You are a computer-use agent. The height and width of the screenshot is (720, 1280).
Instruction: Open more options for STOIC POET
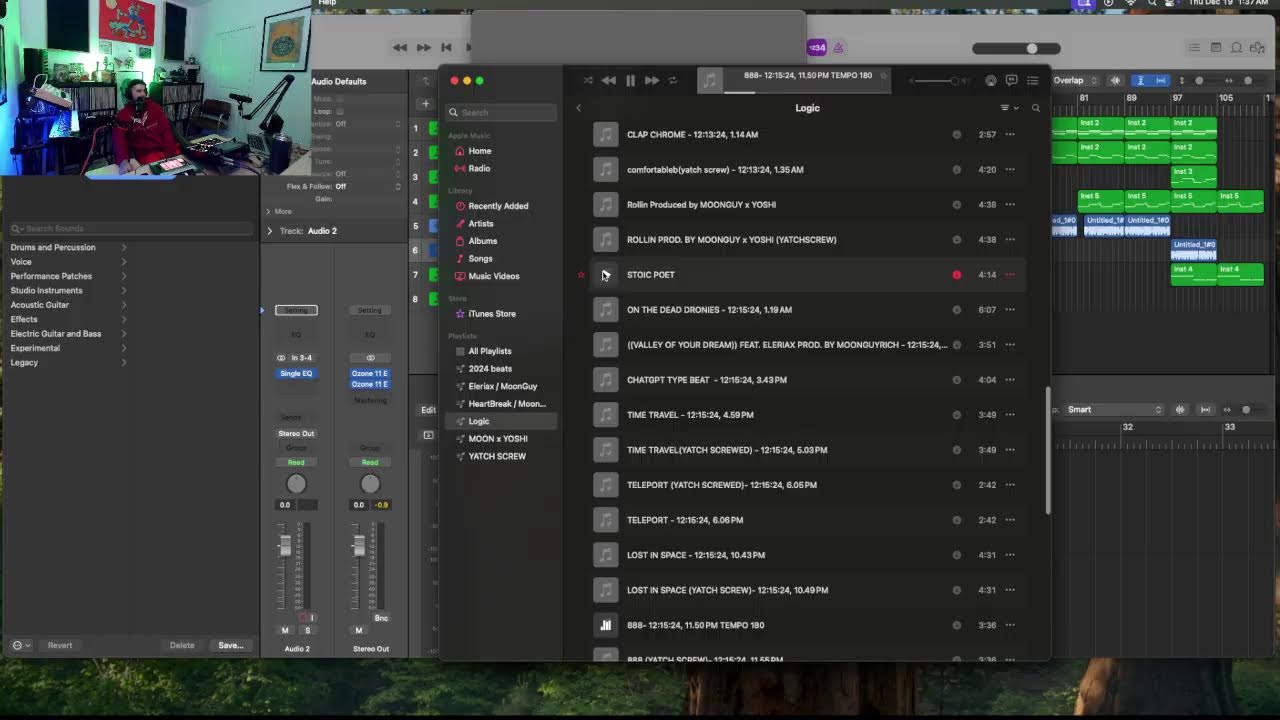pos(1010,275)
